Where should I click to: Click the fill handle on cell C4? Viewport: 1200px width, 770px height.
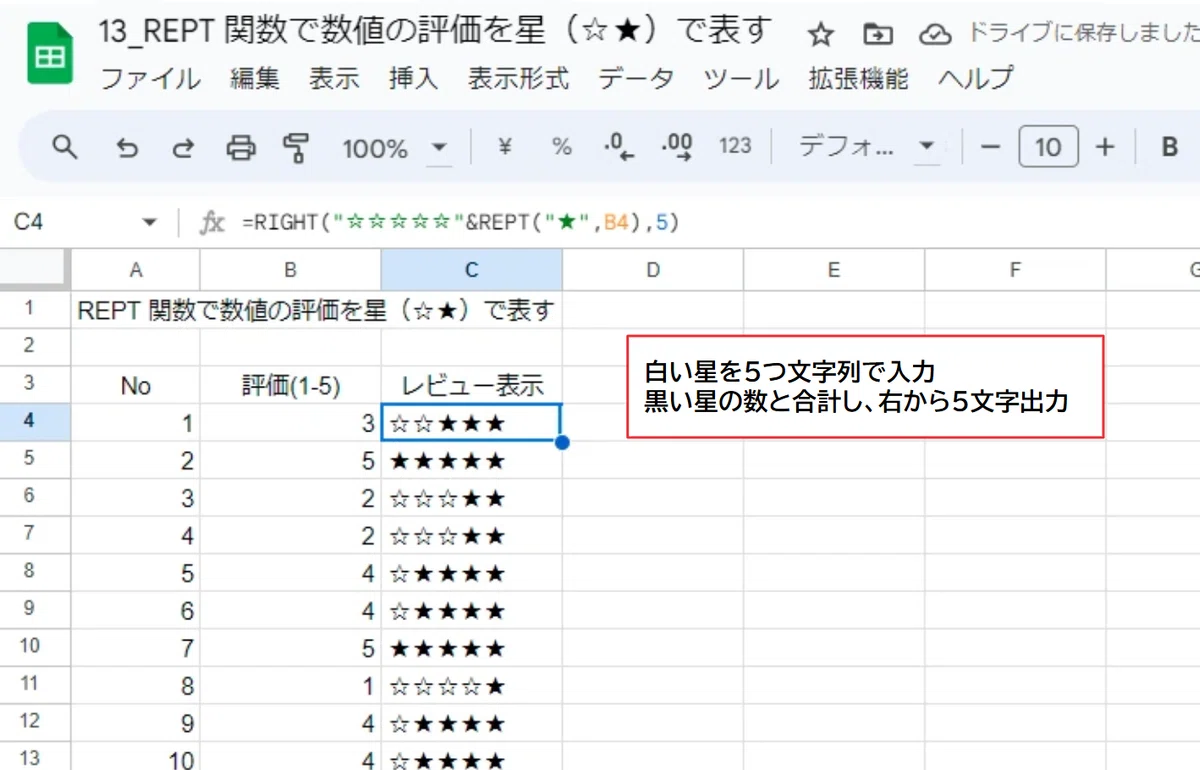562,442
